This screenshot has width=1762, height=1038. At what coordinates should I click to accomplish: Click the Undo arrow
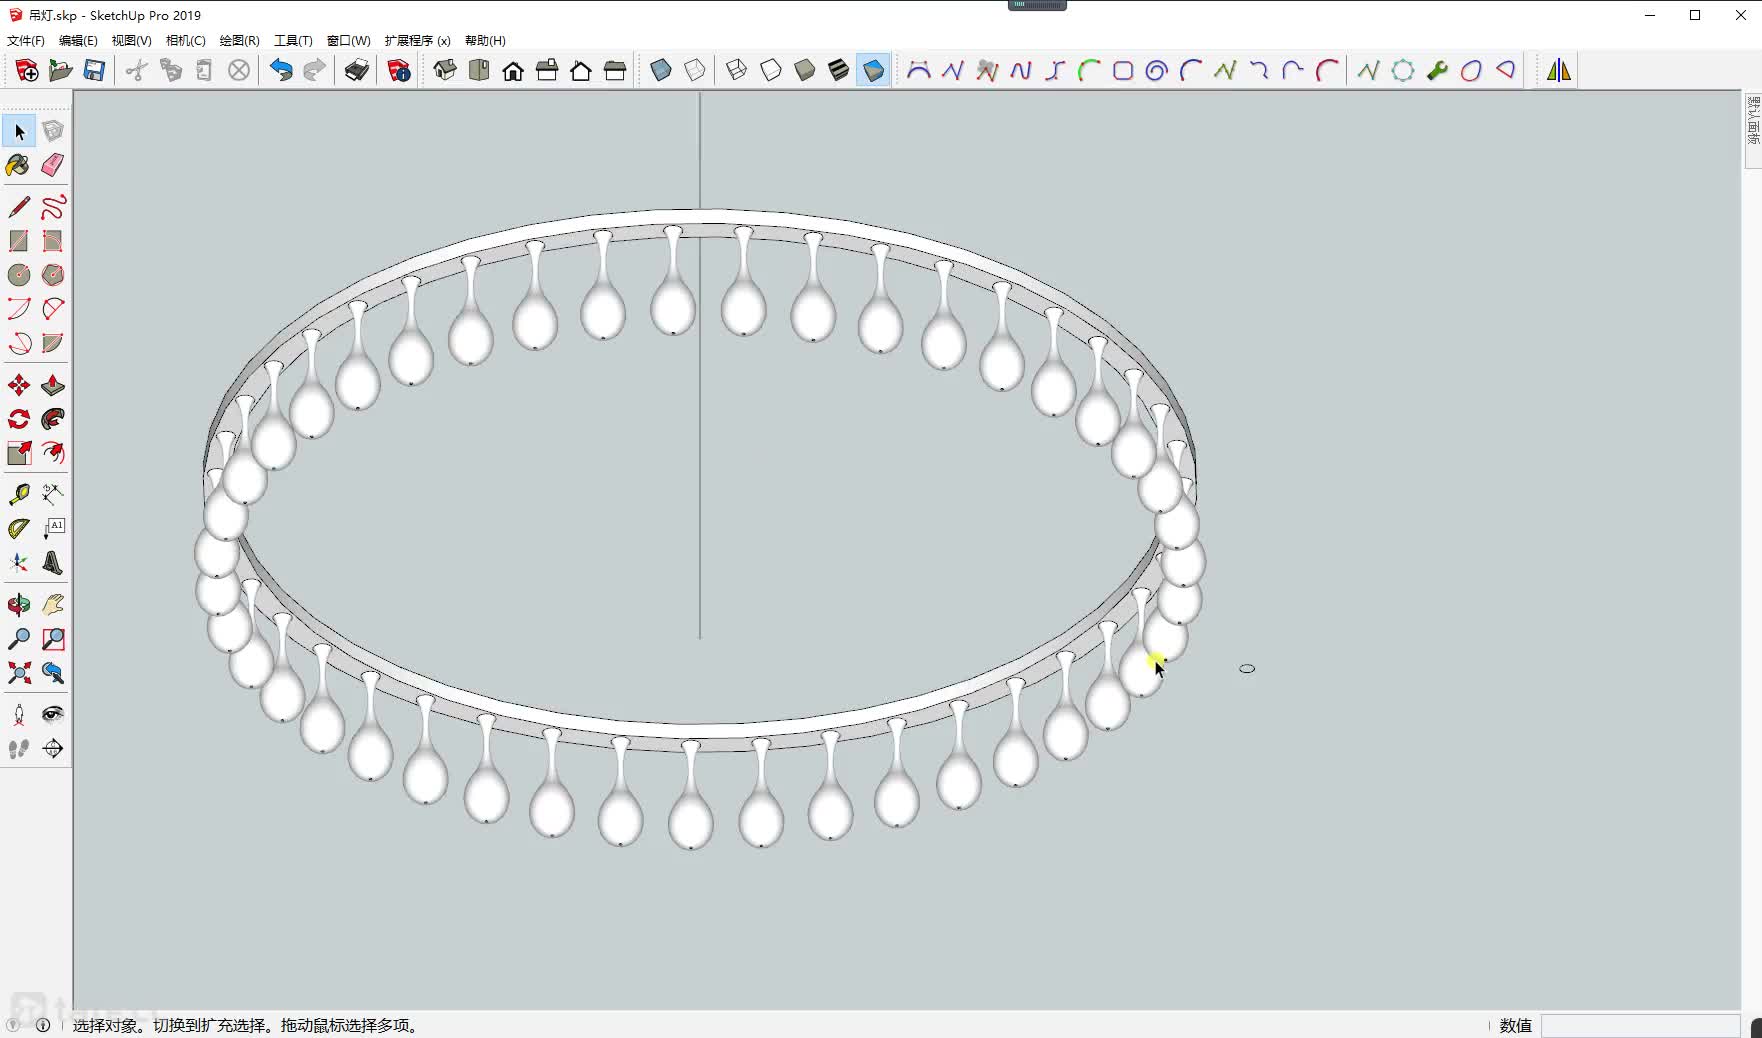click(x=281, y=70)
